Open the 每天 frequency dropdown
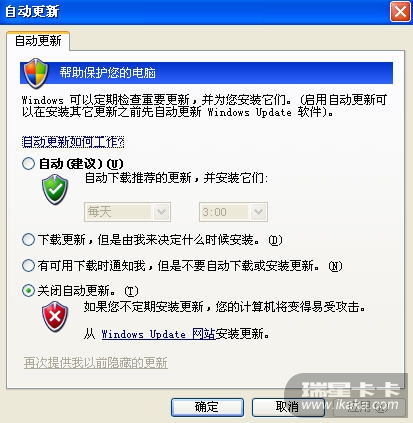This screenshot has height=423, width=413. click(x=127, y=212)
